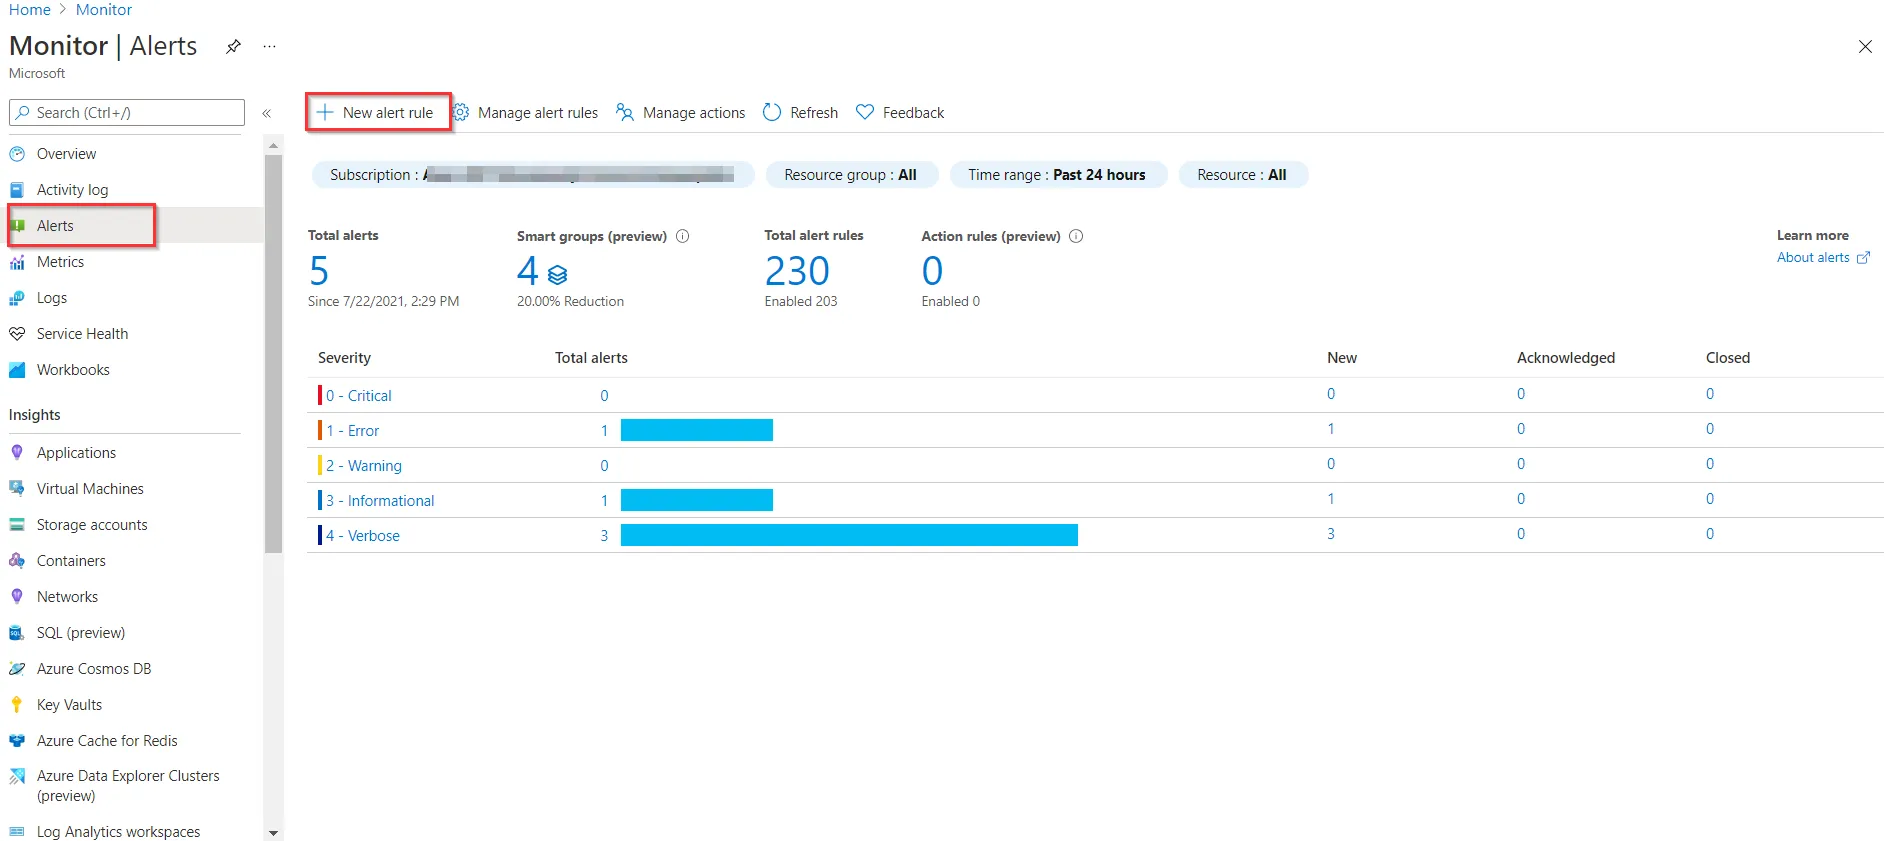Viewport: 1899px width, 841px height.
Task: Pin the Monitor Alerts page
Action: tap(233, 46)
